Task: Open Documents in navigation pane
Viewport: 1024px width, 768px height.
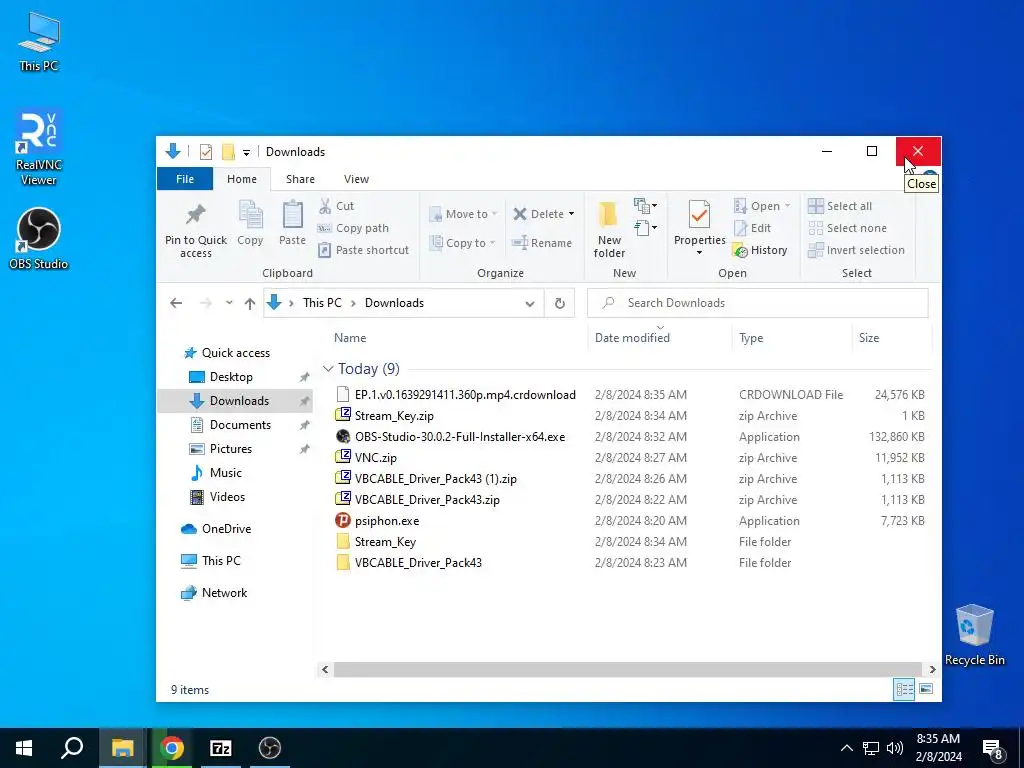Action: pyautogui.click(x=240, y=425)
